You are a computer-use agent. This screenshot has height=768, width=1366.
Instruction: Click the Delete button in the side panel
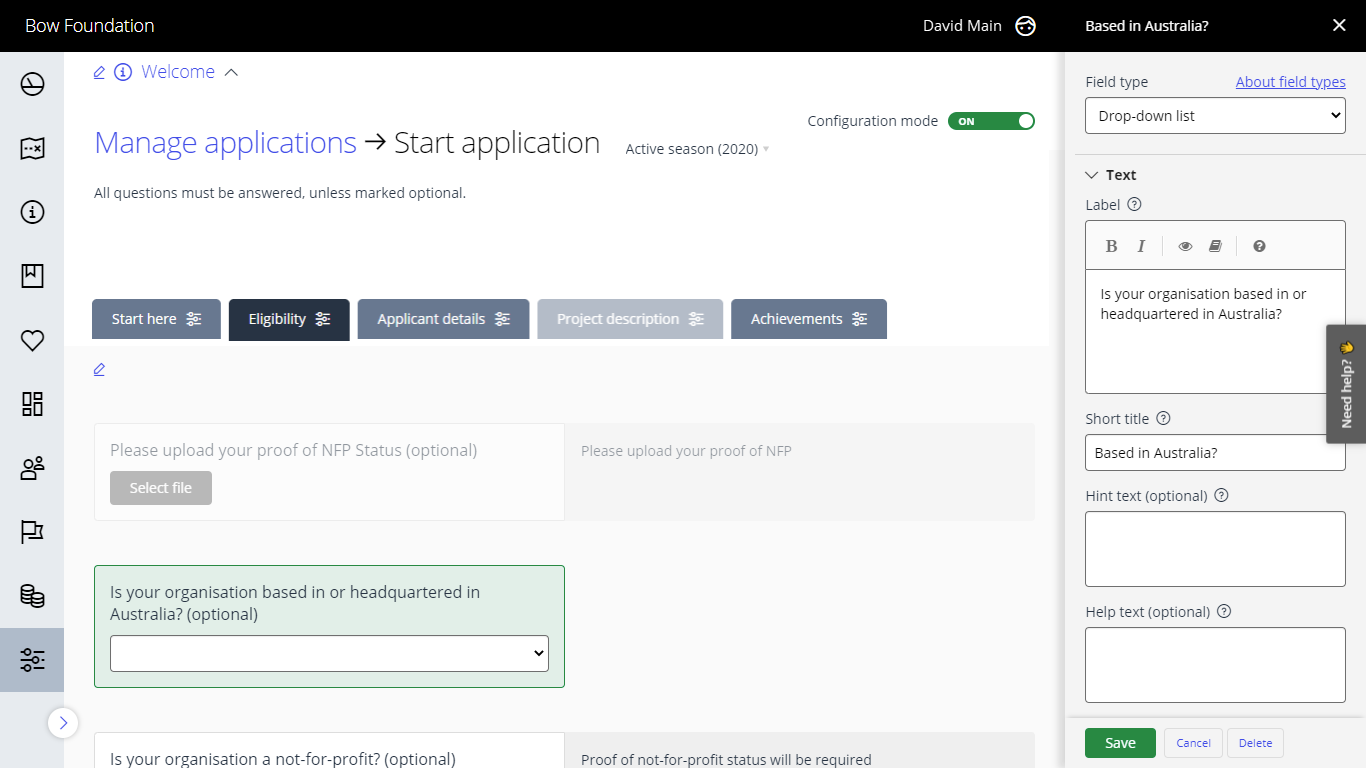[x=1255, y=743]
